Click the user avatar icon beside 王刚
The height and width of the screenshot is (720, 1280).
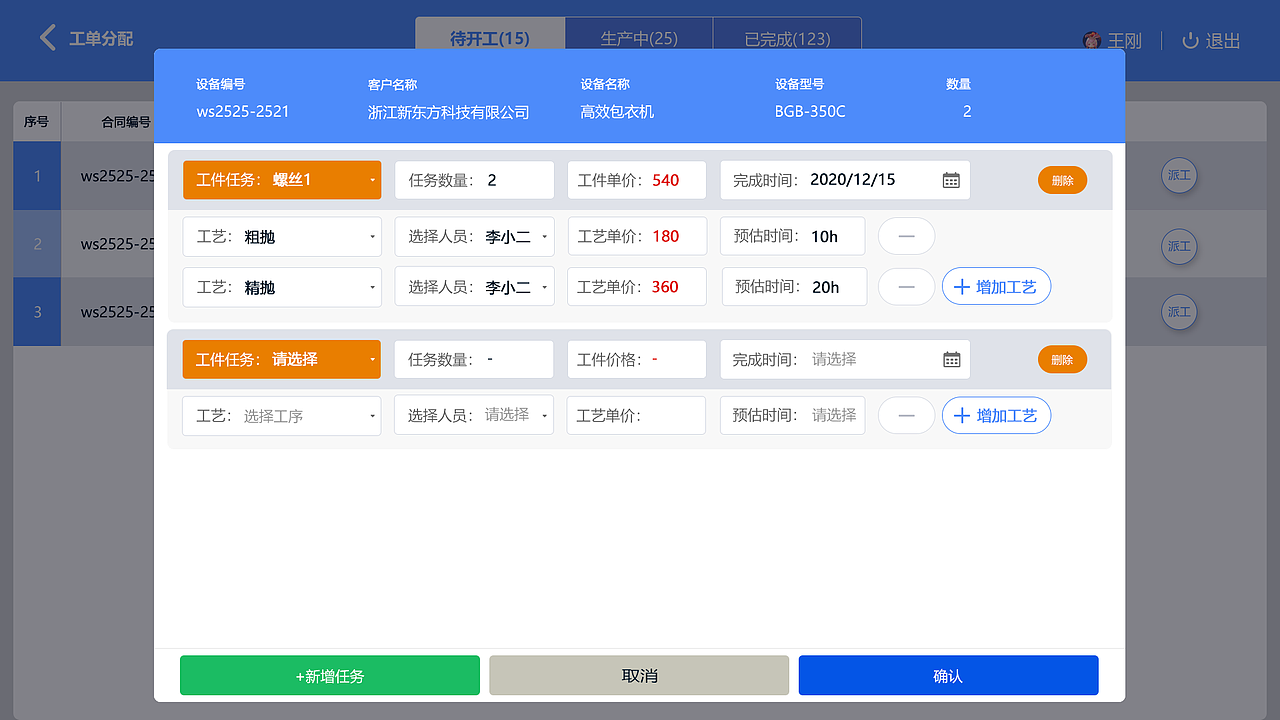tap(1092, 40)
